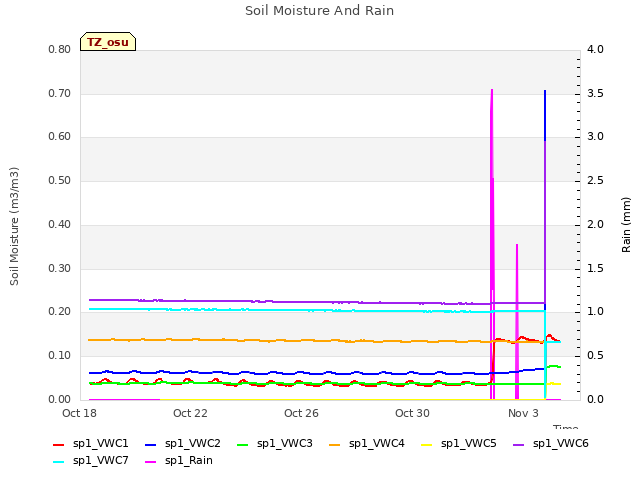Image resolution: width=640 pixels, height=480 pixels.
Task: Click the blue sp1_VWC2 legend swatch
Action: tap(151, 445)
